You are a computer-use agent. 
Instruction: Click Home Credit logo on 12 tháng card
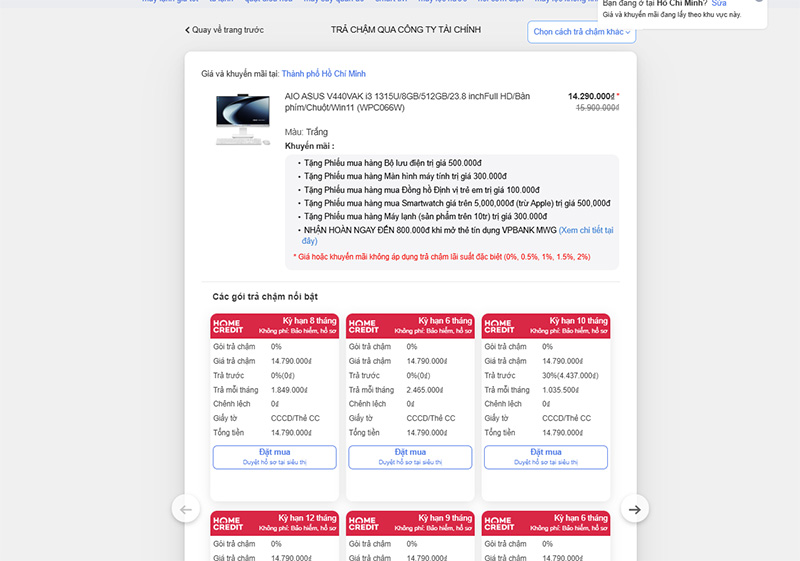pos(228,524)
